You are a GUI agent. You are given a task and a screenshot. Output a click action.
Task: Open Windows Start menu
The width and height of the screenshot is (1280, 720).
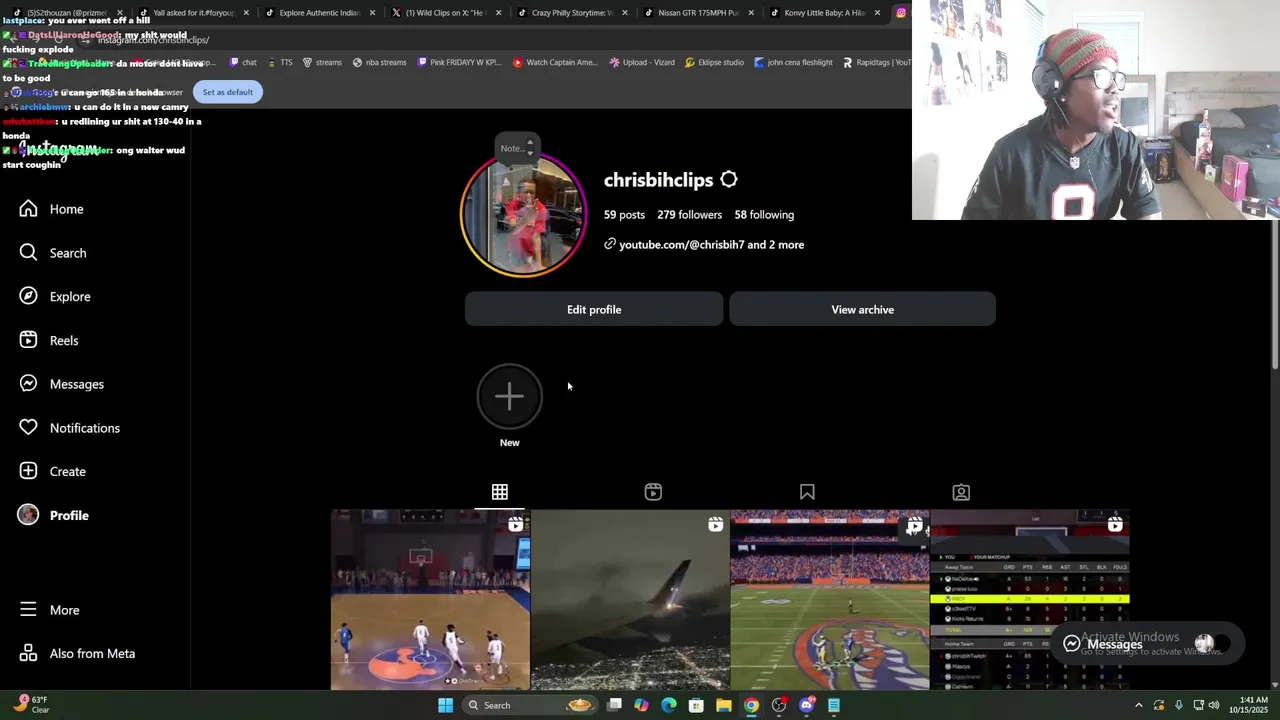click(445, 705)
